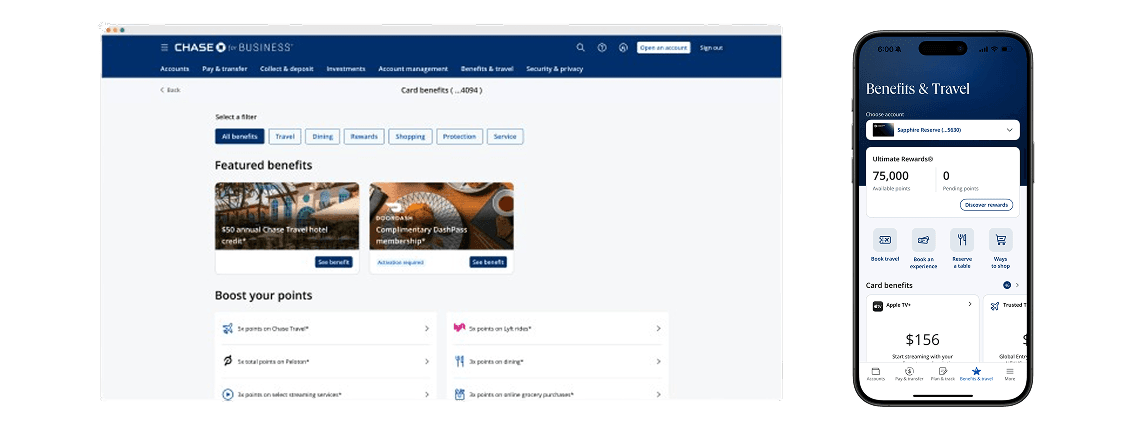This screenshot has height=437, width=1136.
Task: Open the hamburger menu beside the Chase logo
Action: click(164, 48)
